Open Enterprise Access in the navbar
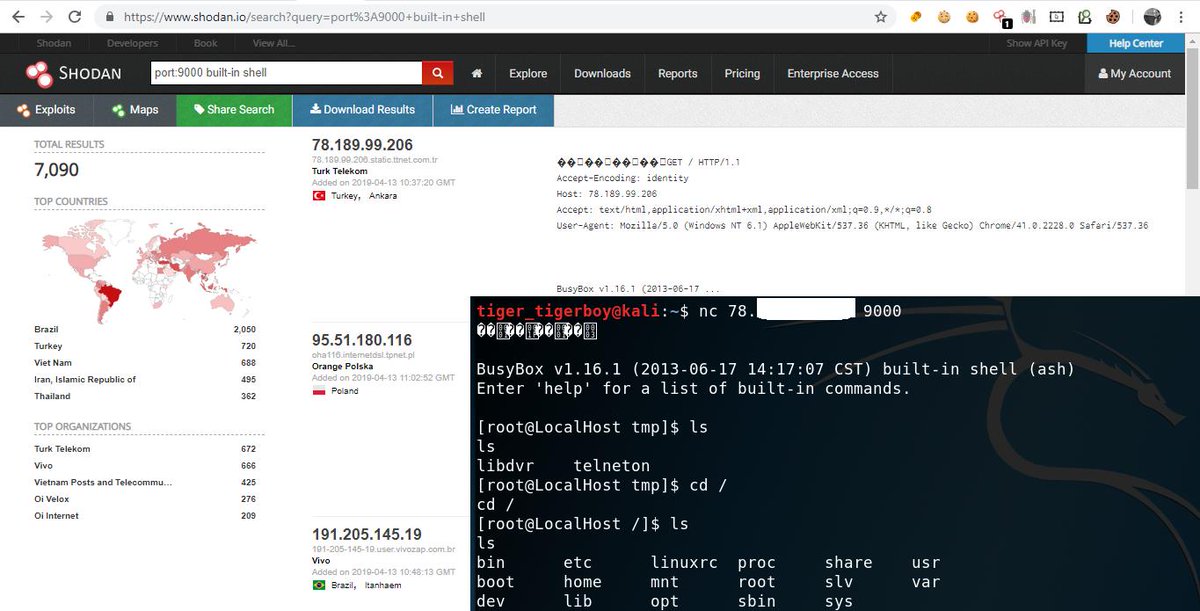The width and height of the screenshot is (1200, 611). click(x=833, y=73)
